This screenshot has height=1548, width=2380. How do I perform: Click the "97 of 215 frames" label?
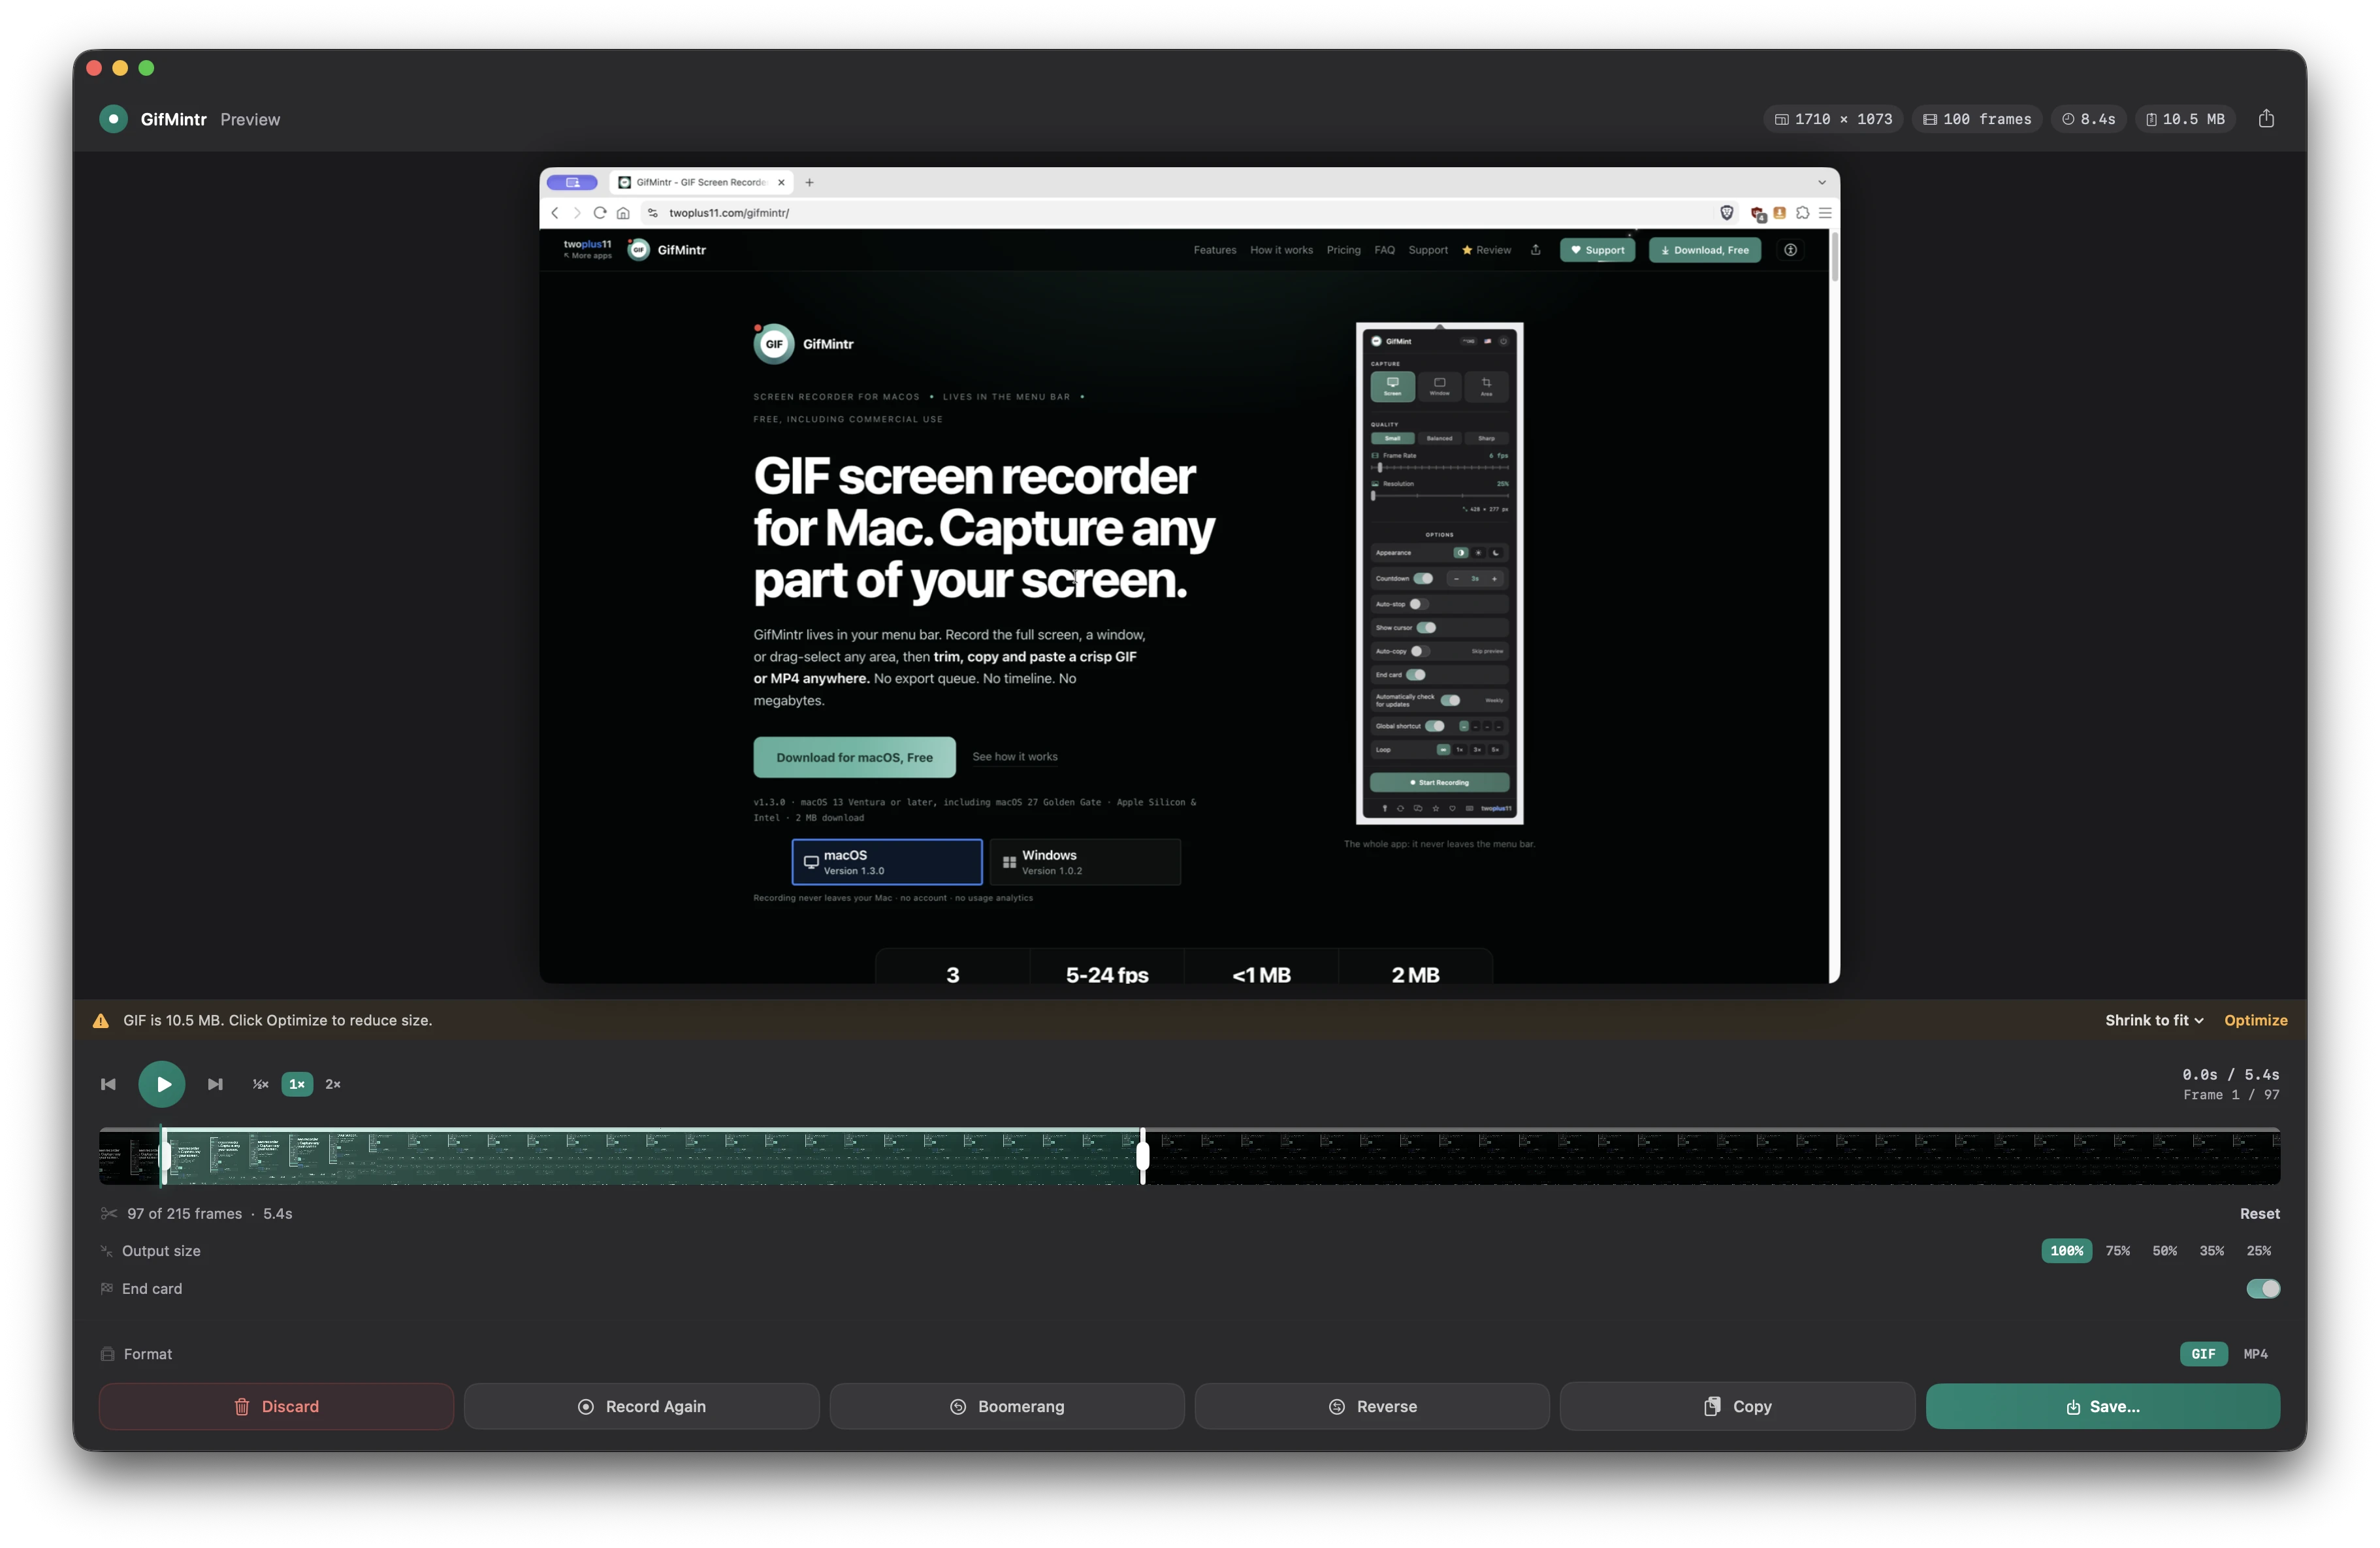(184, 1213)
